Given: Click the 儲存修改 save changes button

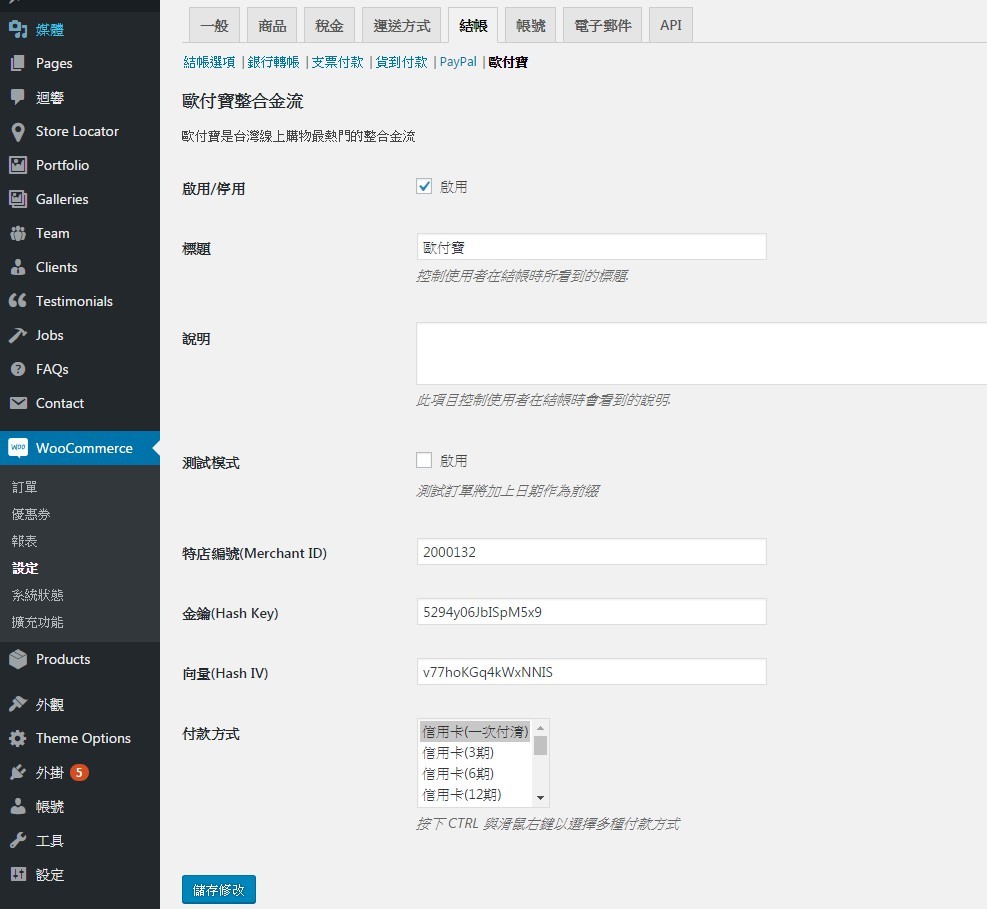Looking at the screenshot, I should [x=218, y=889].
